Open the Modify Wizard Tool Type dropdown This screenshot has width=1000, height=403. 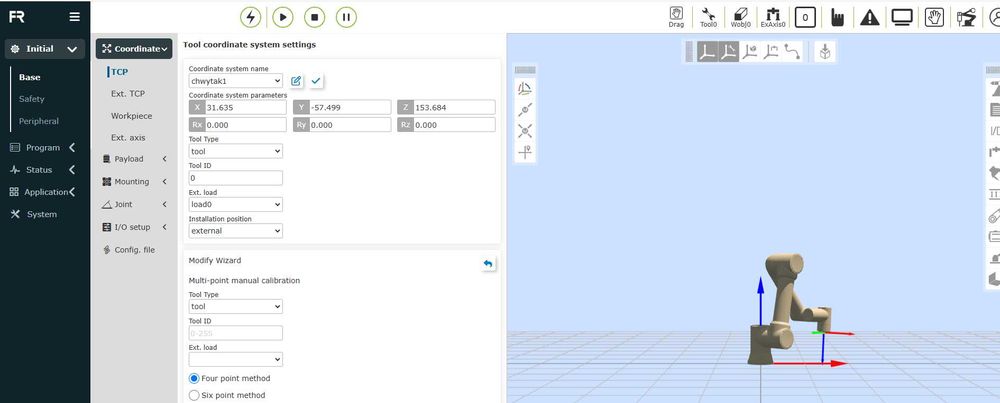click(x=236, y=307)
